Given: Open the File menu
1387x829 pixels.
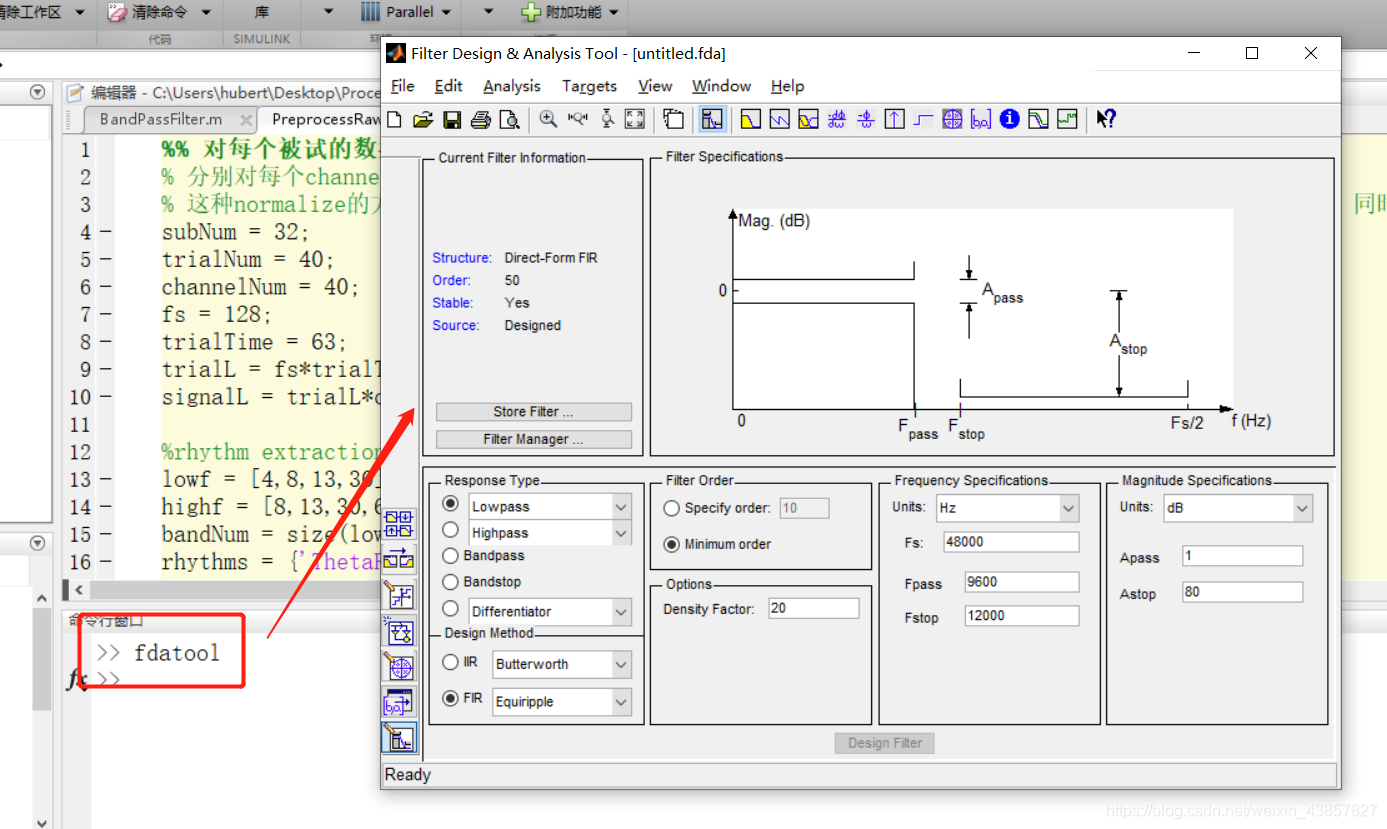Looking at the screenshot, I should click(x=402, y=86).
